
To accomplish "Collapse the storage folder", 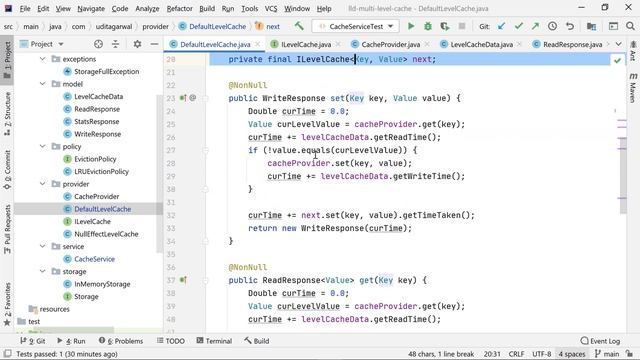I will (42, 271).
